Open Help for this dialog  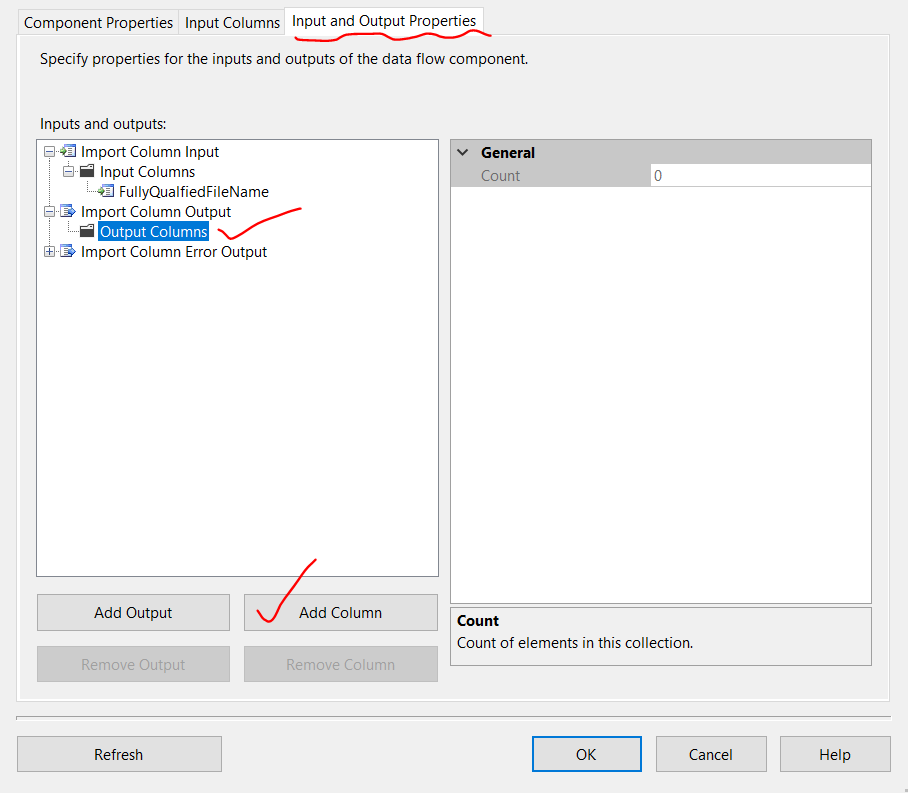834,754
